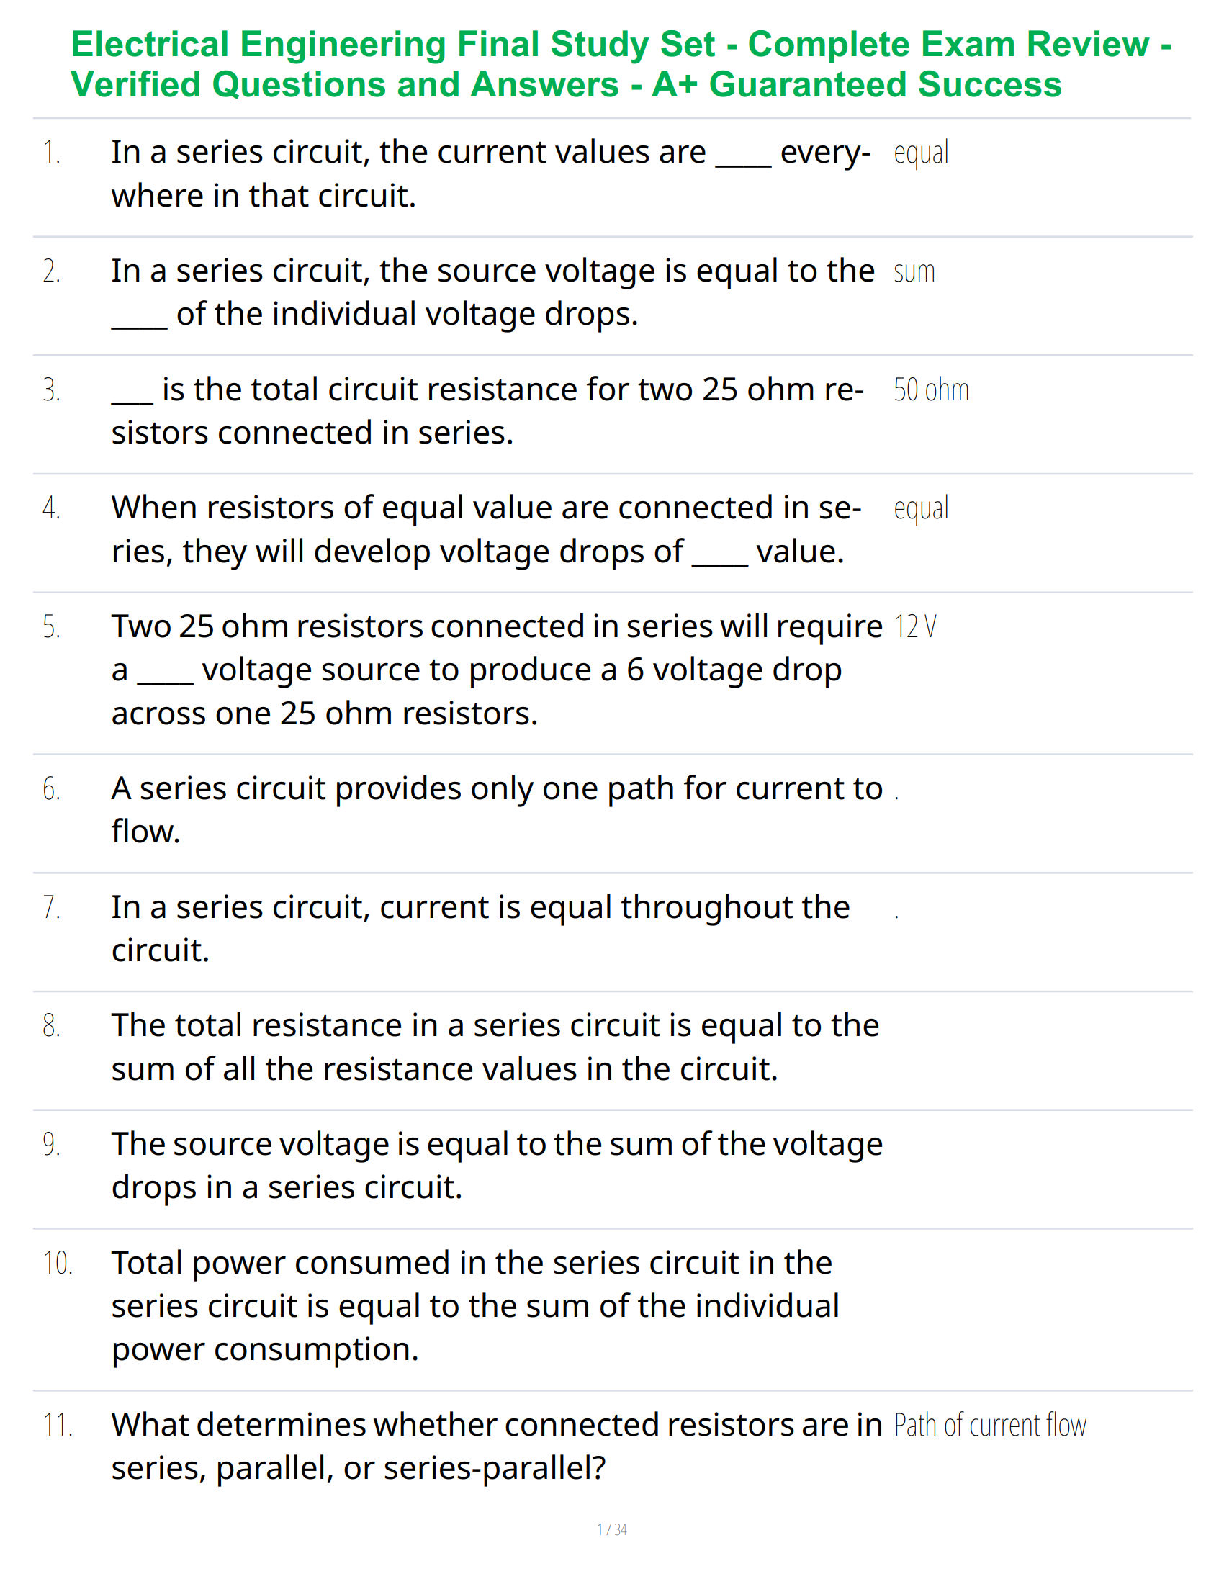Select question 1 about current values
1224x1584 pixels.
(491, 174)
